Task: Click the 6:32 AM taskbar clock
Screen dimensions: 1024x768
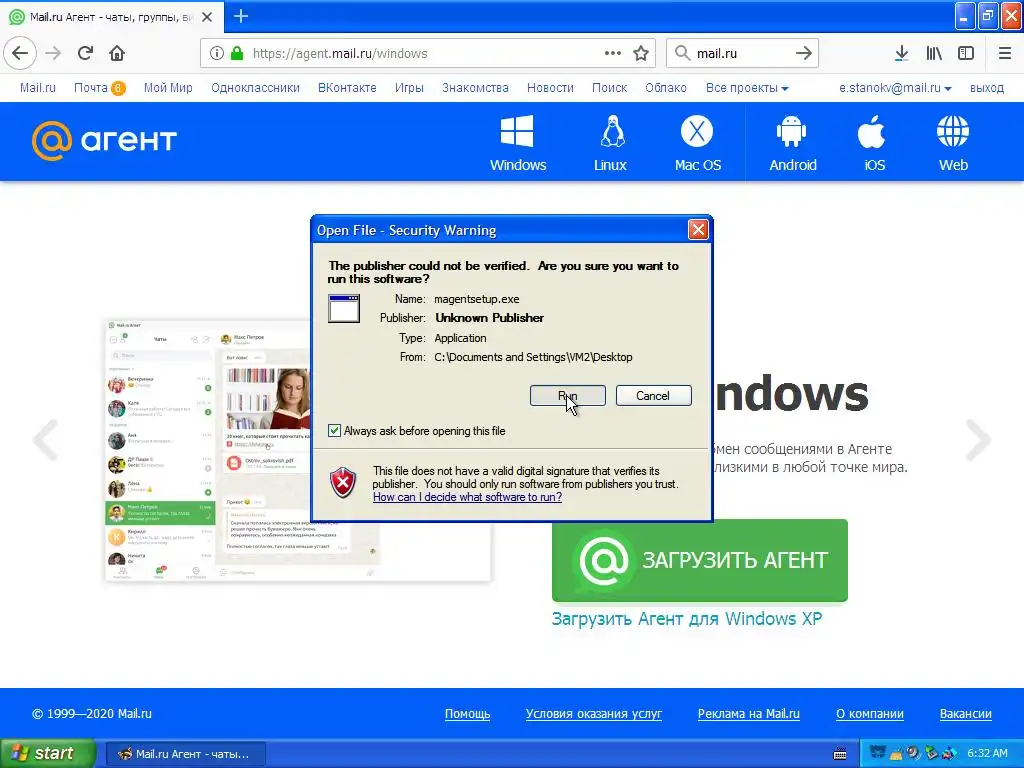Action: click(x=987, y=754)
